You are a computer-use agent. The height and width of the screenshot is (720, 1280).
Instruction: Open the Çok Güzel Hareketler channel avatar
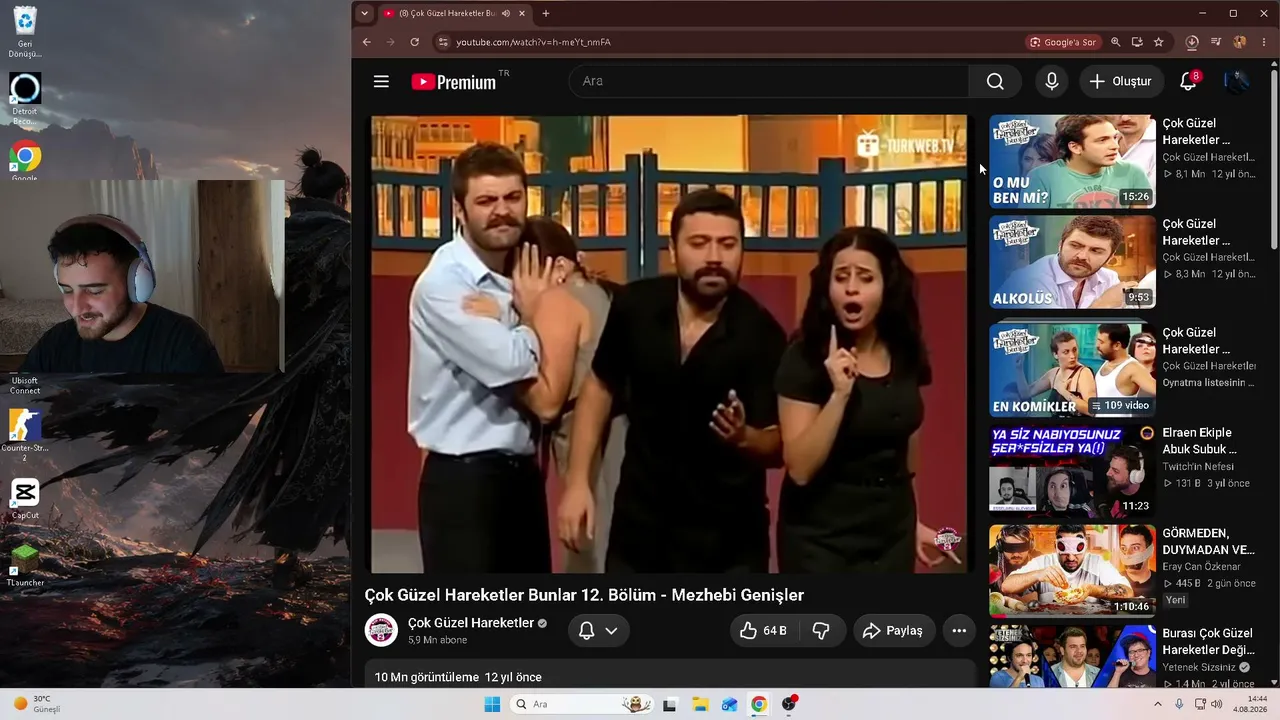(381, 630)
